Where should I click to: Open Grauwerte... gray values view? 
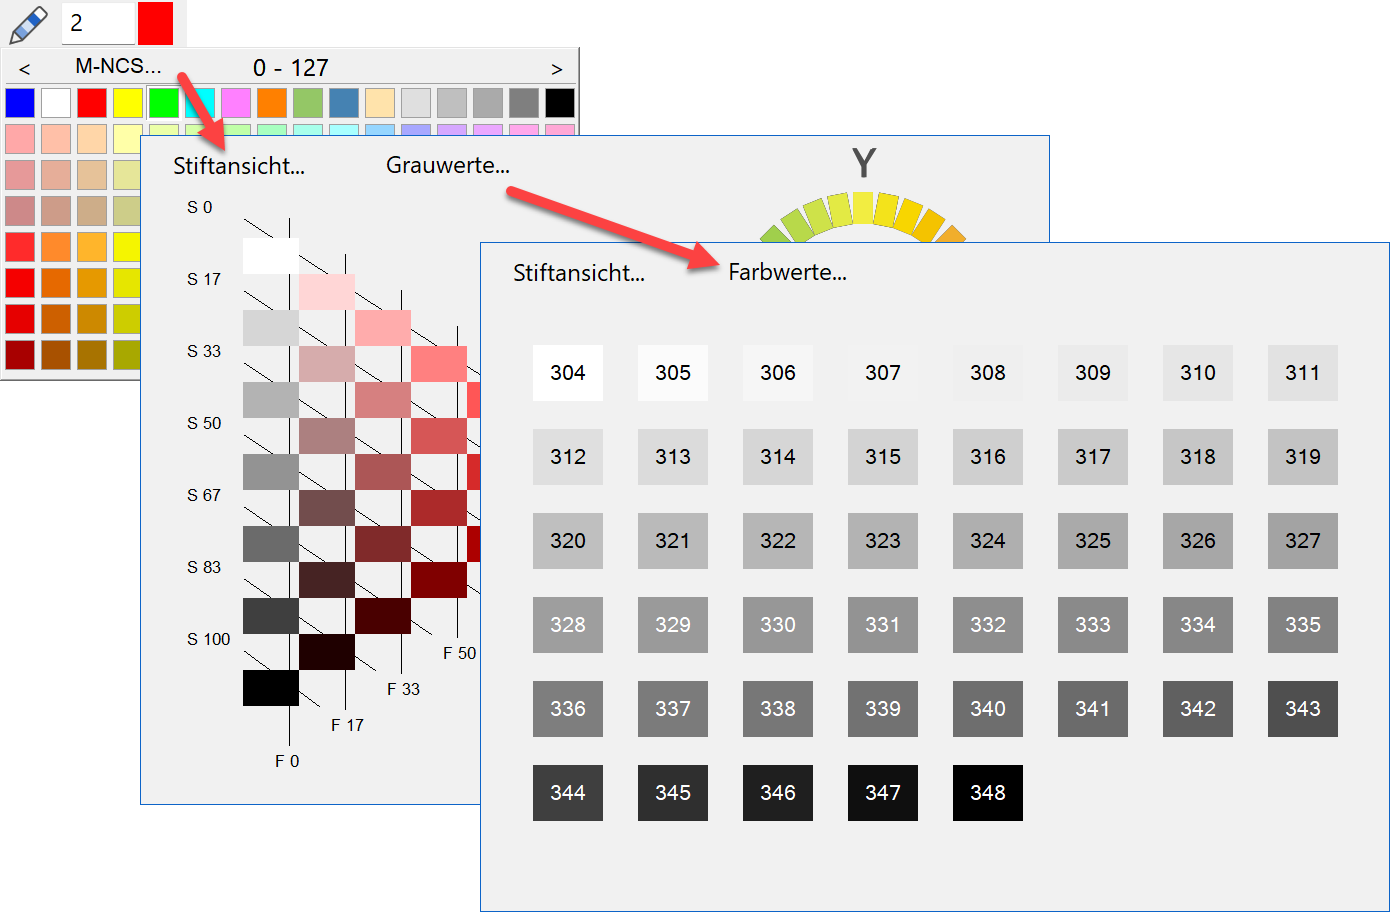[x=447, y=166]
